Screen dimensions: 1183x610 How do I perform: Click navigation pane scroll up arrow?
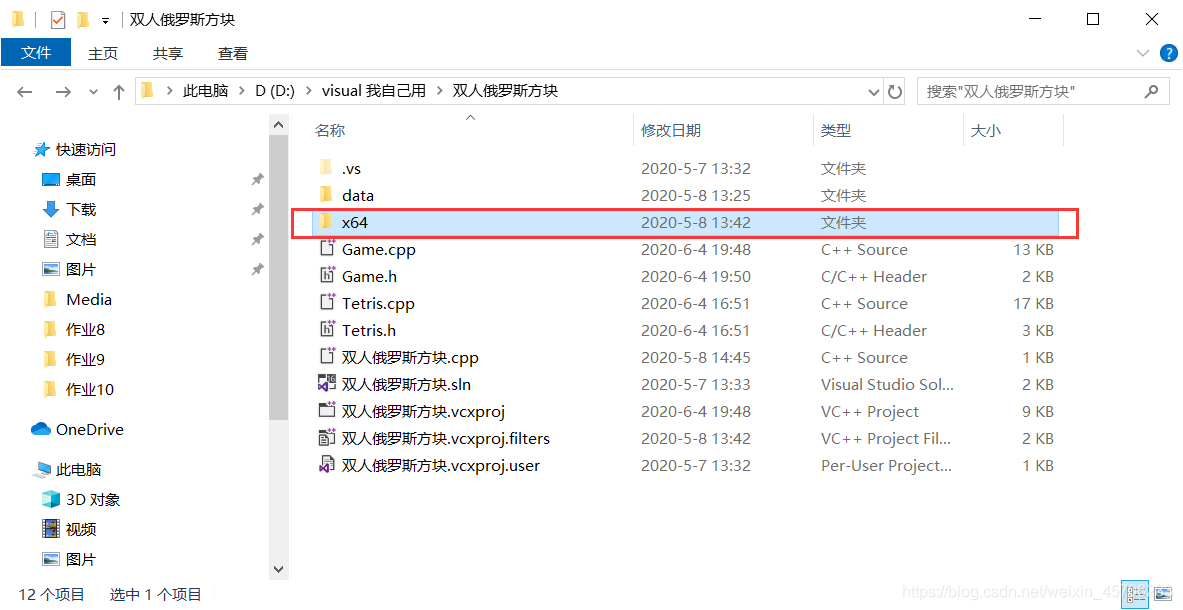pos(278,124)
